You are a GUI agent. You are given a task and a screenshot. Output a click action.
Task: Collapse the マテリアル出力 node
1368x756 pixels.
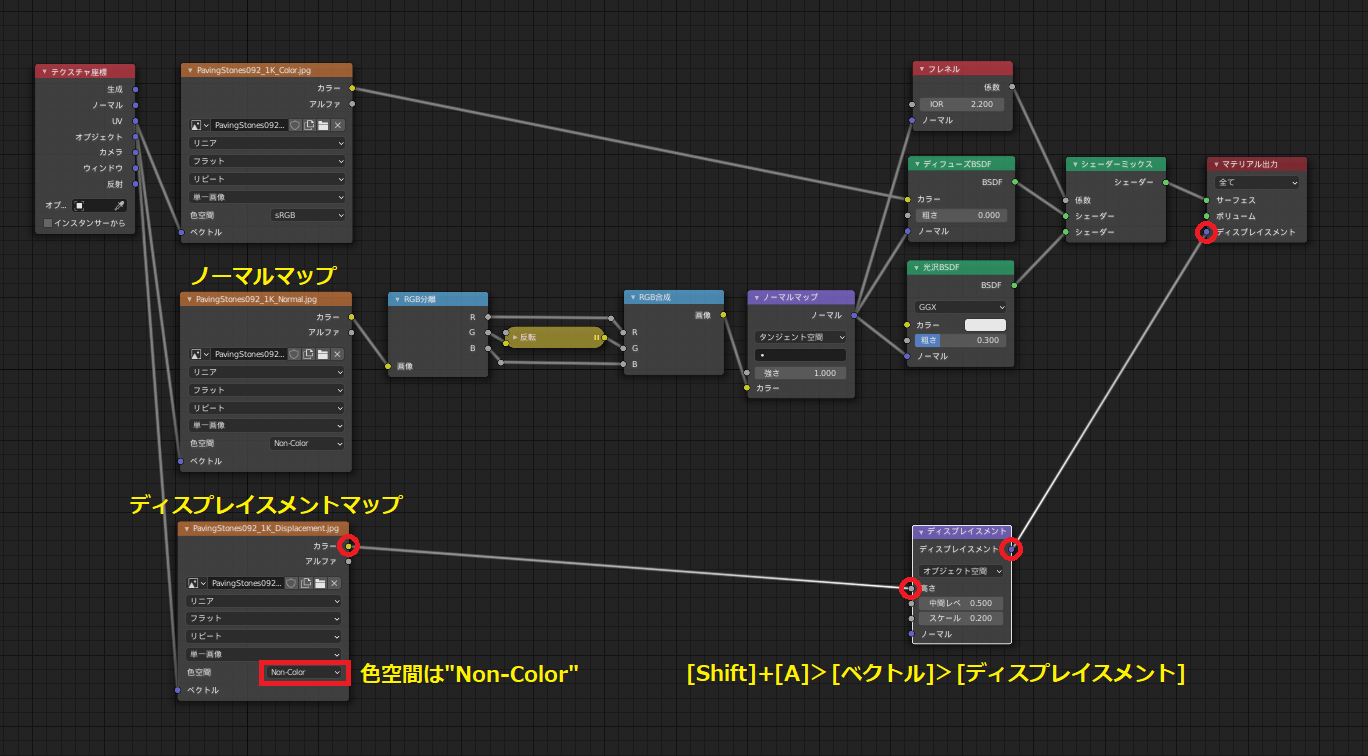coord(1216,164)
